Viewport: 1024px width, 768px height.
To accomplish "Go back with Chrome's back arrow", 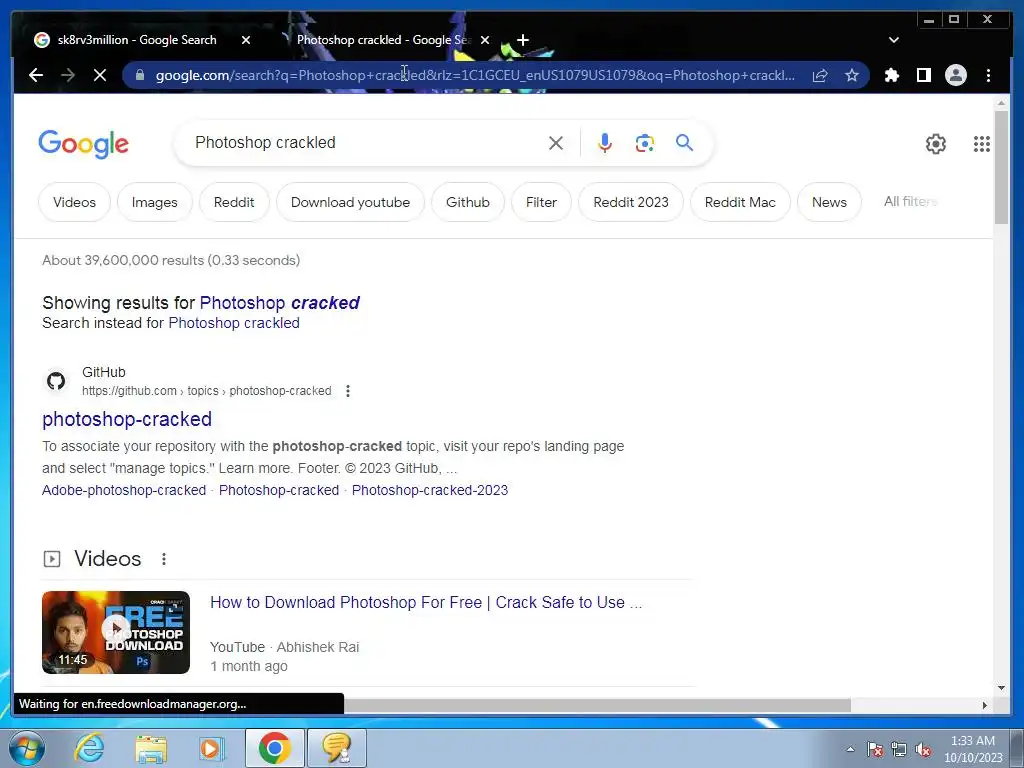I will 36,75.
